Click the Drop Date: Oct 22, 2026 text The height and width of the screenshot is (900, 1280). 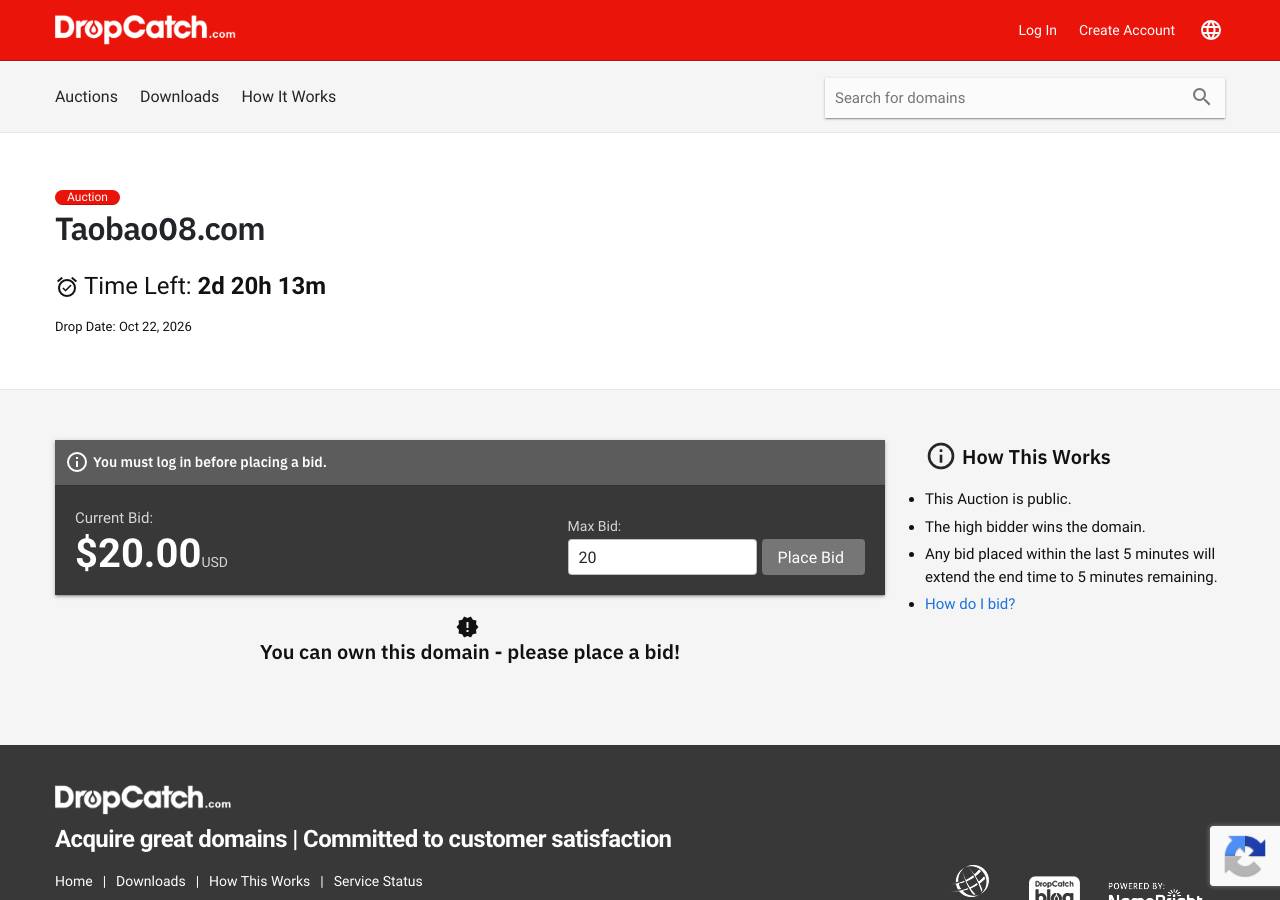(123, 327)
